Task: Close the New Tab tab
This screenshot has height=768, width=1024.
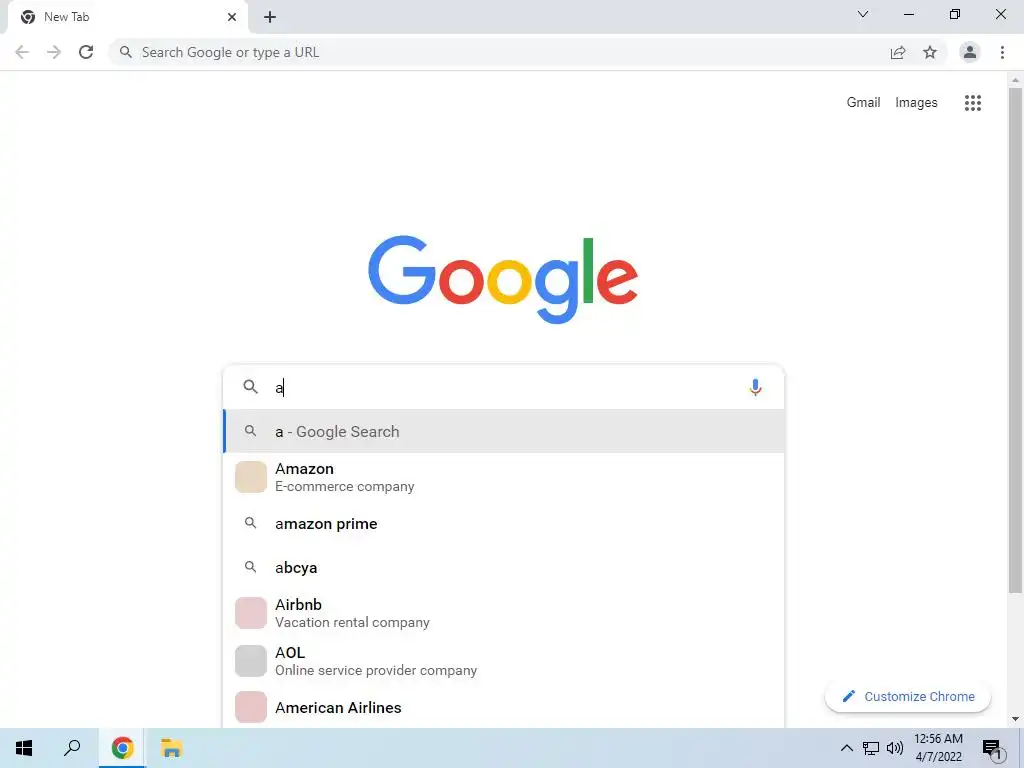Action: (232, 17)
